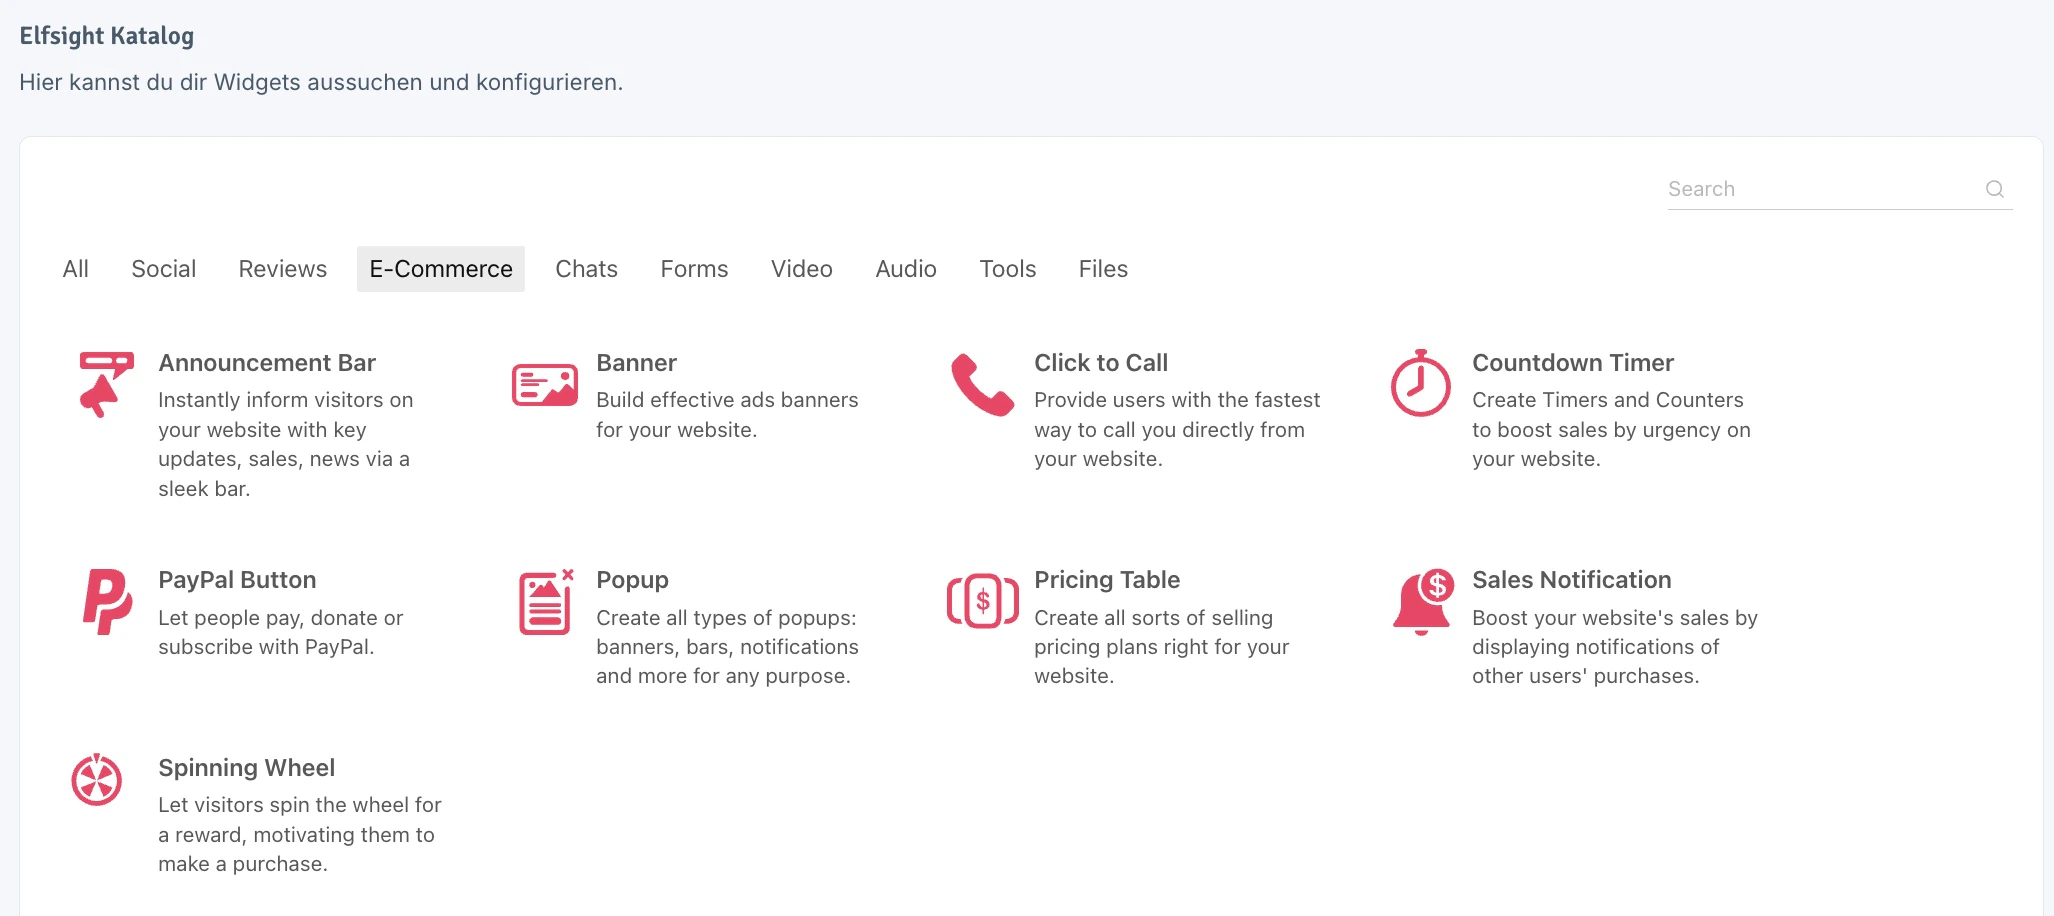Open the Popup widget title
Screen dimensions: 2054x916
click(x=633, y=581)
